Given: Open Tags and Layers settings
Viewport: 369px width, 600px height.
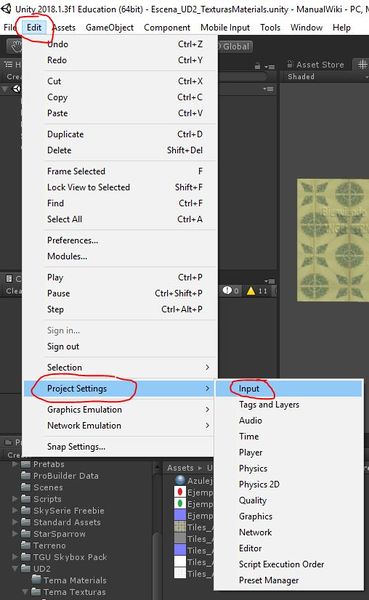Looking at the screenshot, I should (x=289, y=405).
